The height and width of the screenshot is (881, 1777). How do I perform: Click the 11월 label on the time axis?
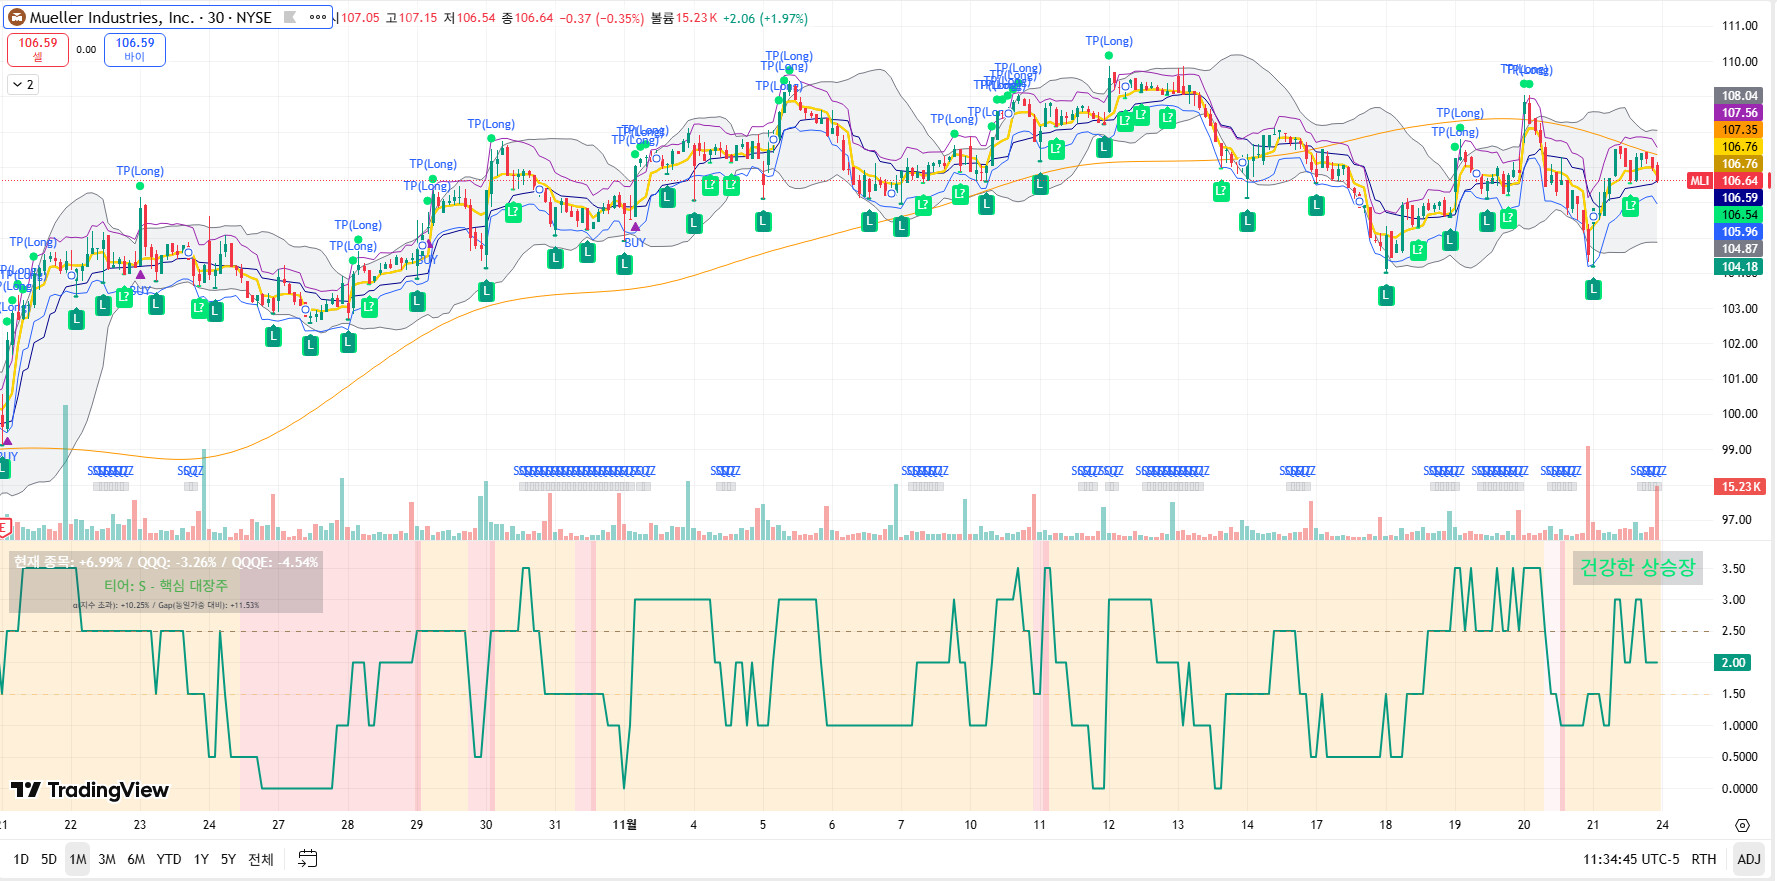tap(624, 825)
